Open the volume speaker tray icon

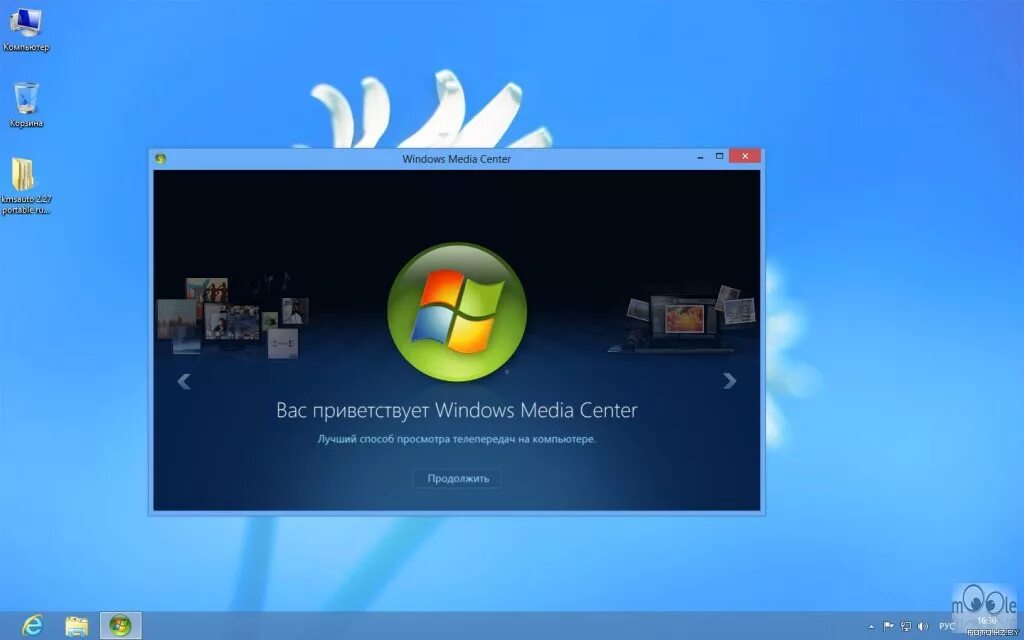(x=923, y=626)
